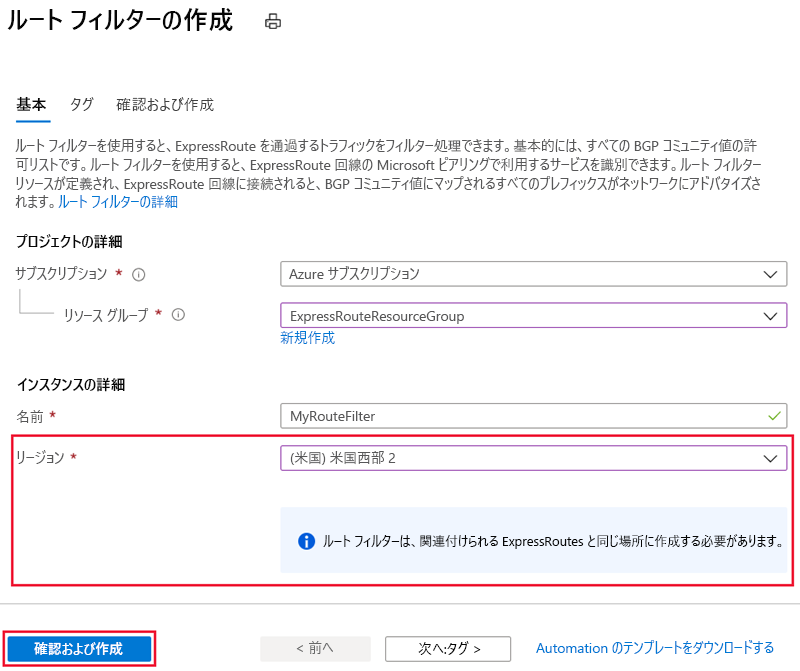Expand the region chevron arrow
This screenshot has height=671, width=800.
click(770, 458)
